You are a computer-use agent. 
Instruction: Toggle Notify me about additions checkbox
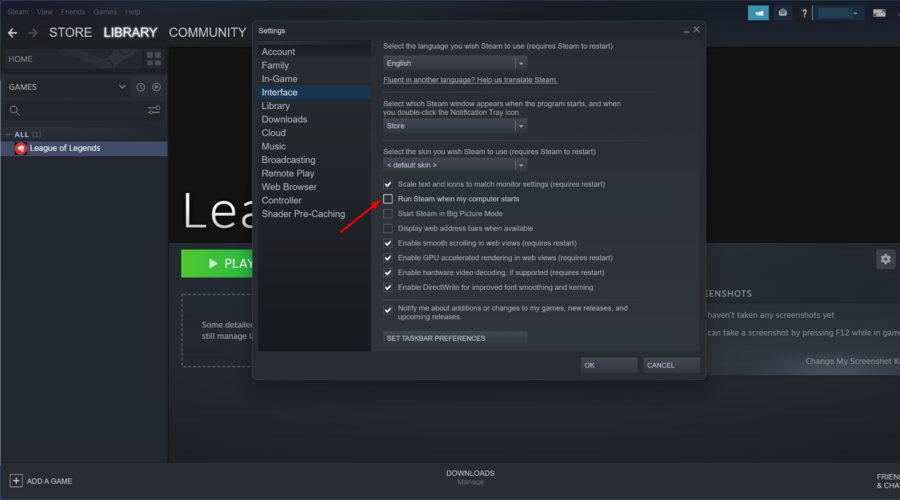pyautogui.click(x=388, y=310)
